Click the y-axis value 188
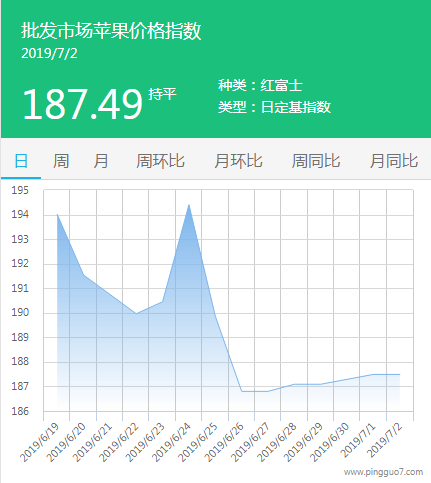This screenshot has width=431, height=483. pos(20,362)
